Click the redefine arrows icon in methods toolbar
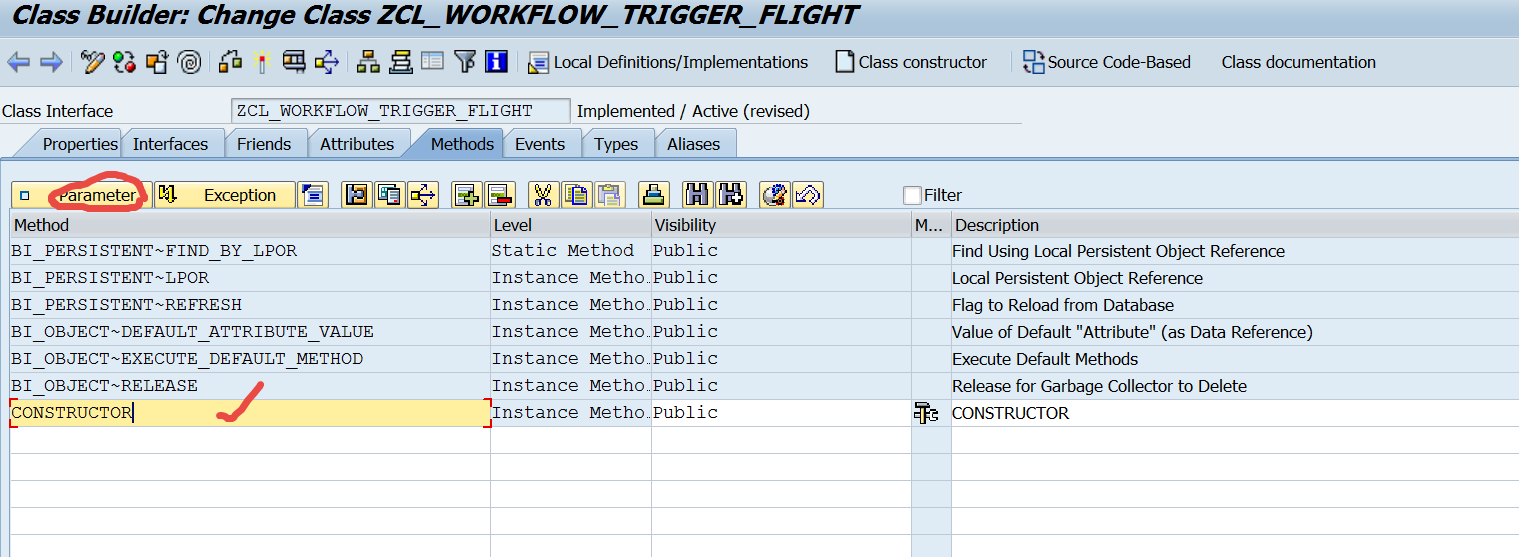Image resolution: width=1519 pixels, height=557 pixels. click(423, 195)
